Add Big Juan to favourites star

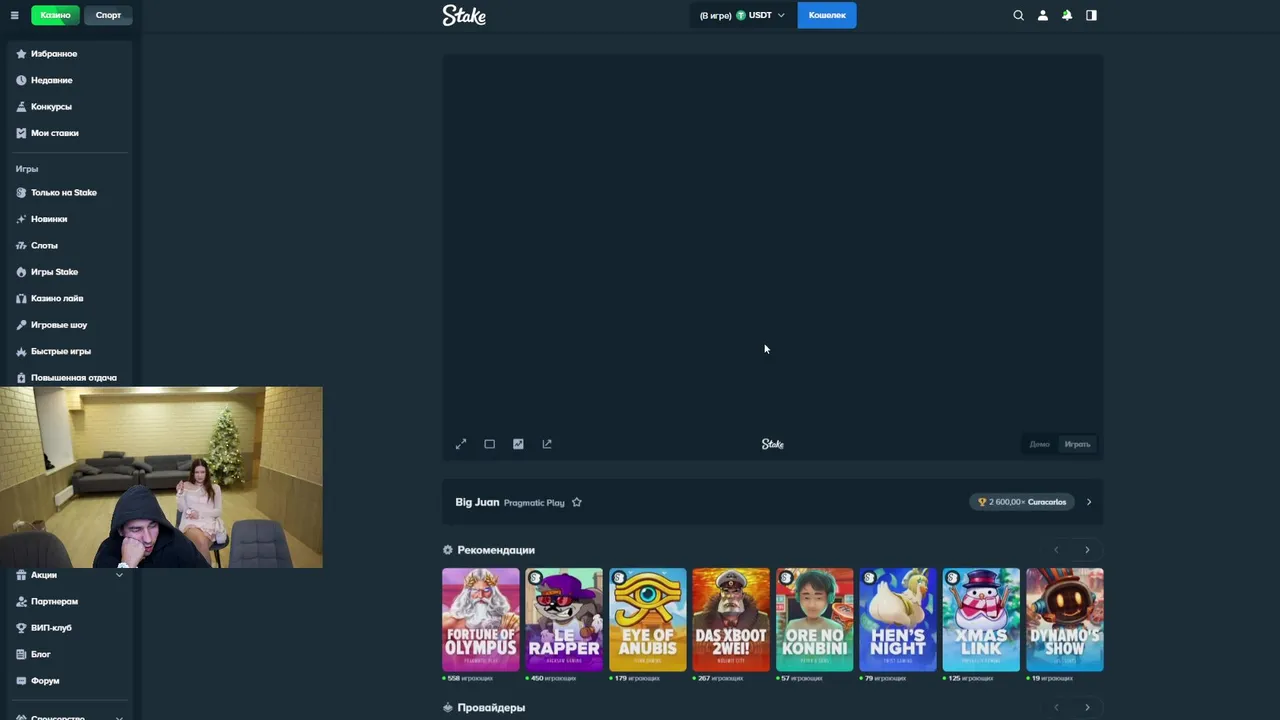[x=577, y=502]
